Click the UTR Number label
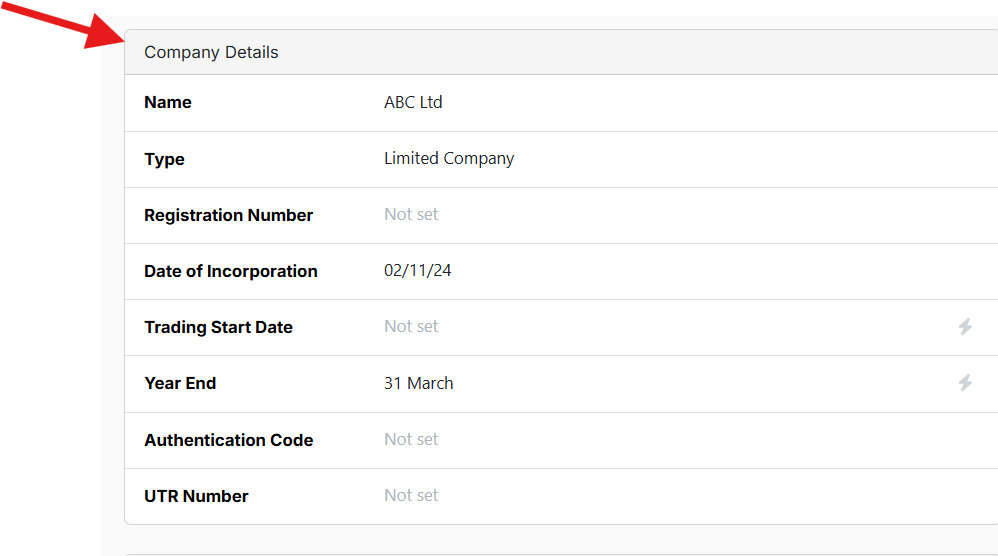 coord(196,496)
